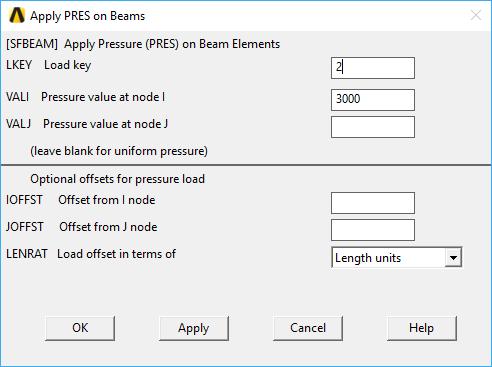Click the Optional offsets for pressure load label
Screen dimensions: 492x367
click(117, 179)
